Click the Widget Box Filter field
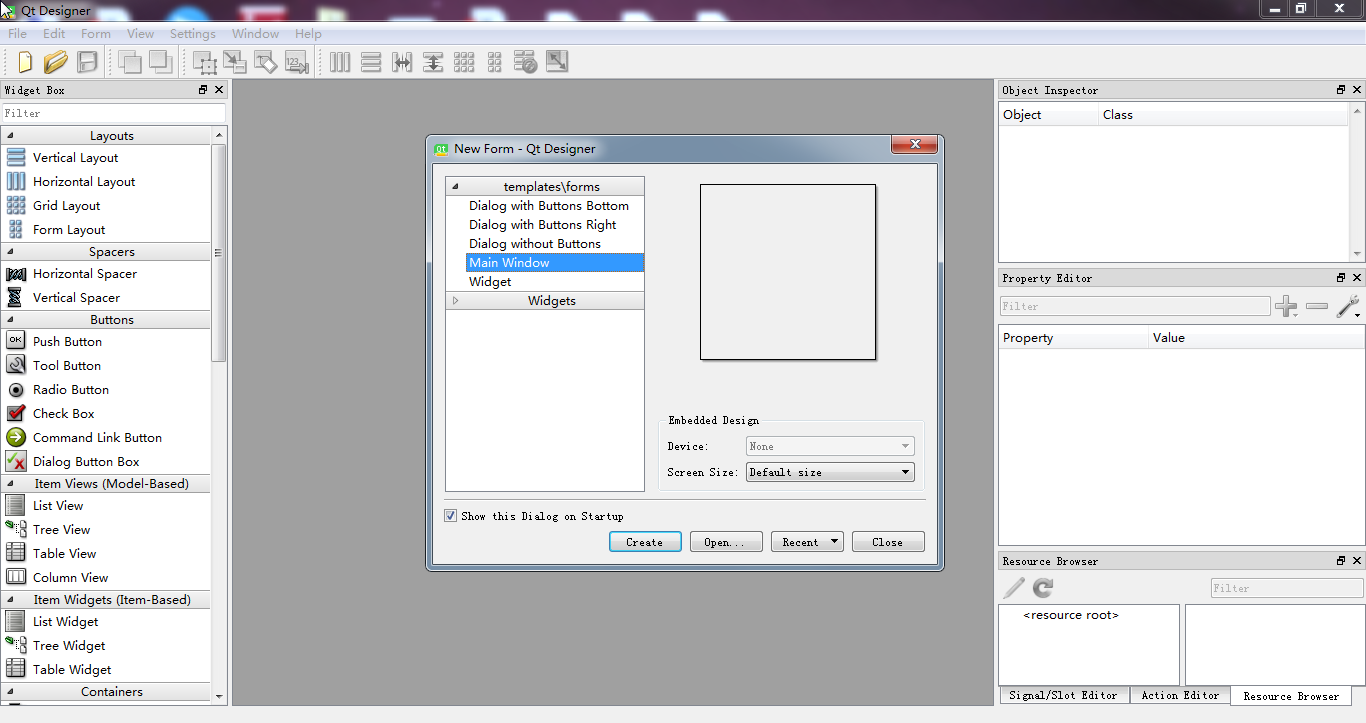 (114, 113)
